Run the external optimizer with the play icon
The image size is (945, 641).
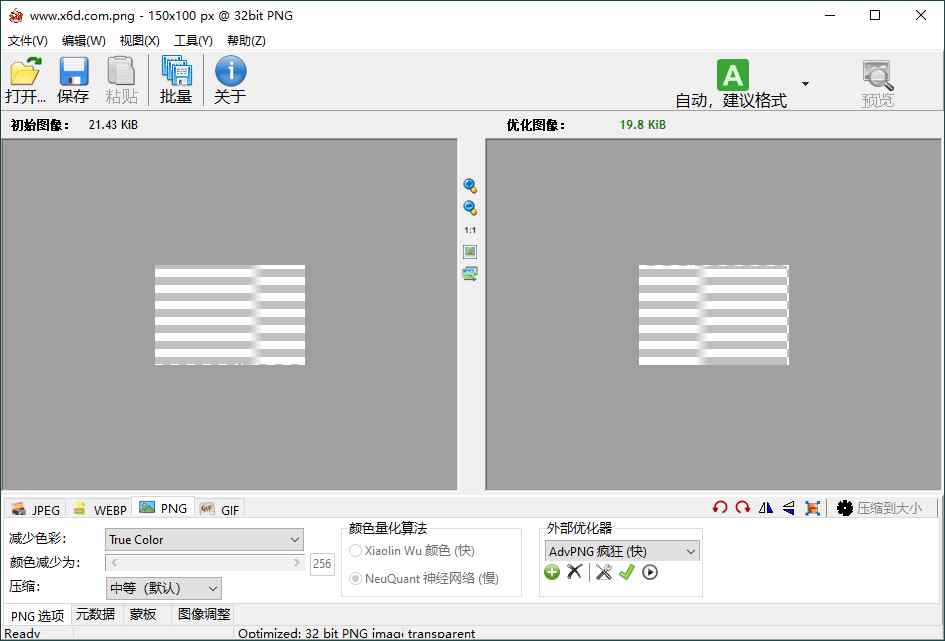650,572
